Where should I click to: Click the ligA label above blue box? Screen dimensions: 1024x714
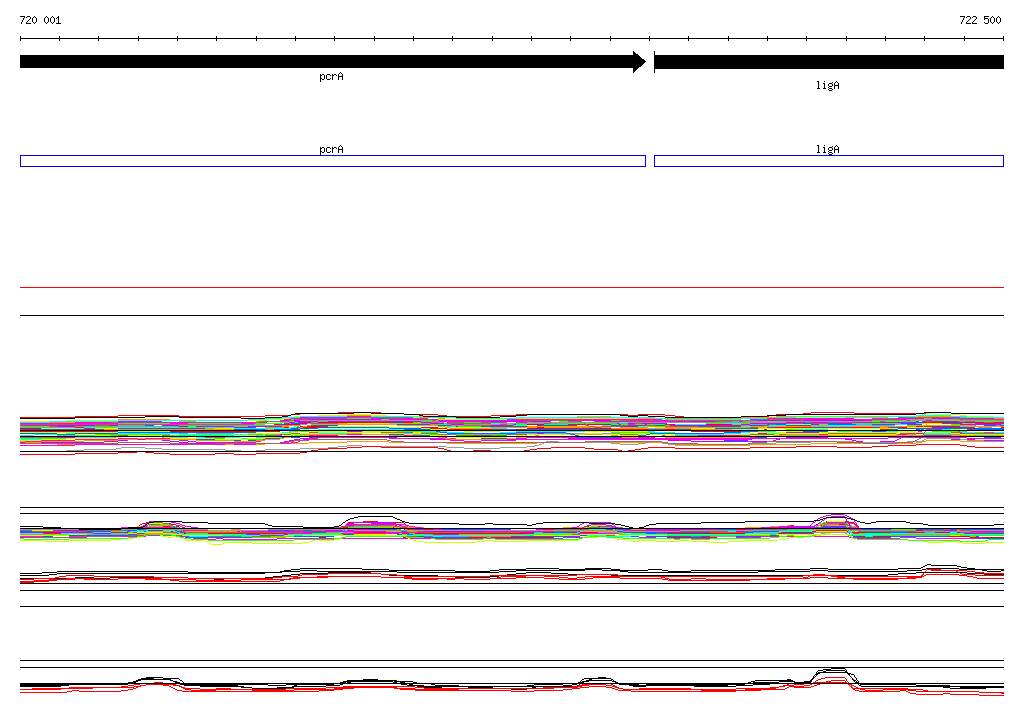point(827,149)
